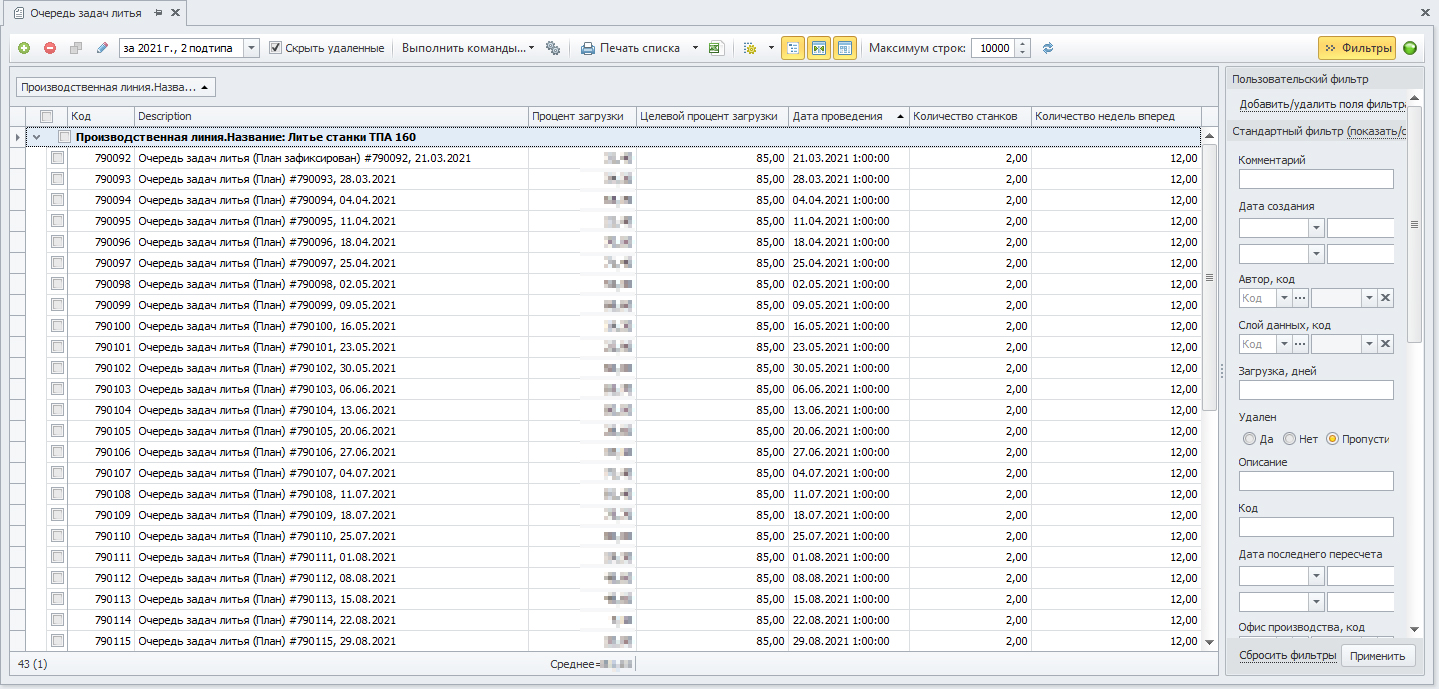This screenshot has width=1439, height=689.
Task: Click the red delete record icon
Action: (x=50, y=48)
